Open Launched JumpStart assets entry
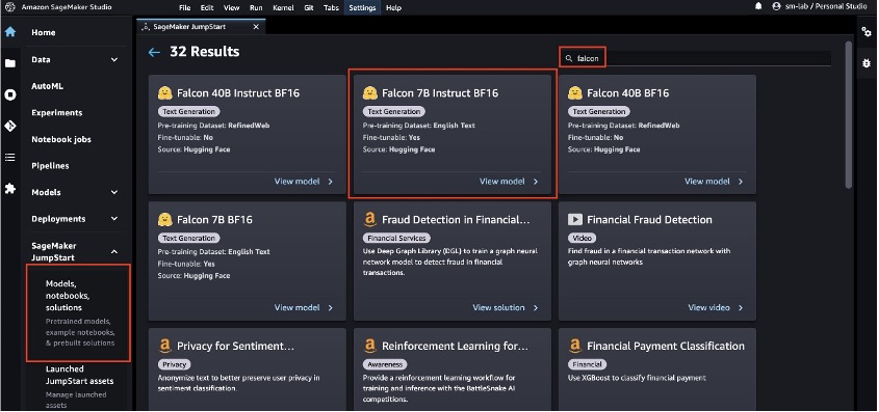This screenshot has width=879, height=412. point(80,387)
